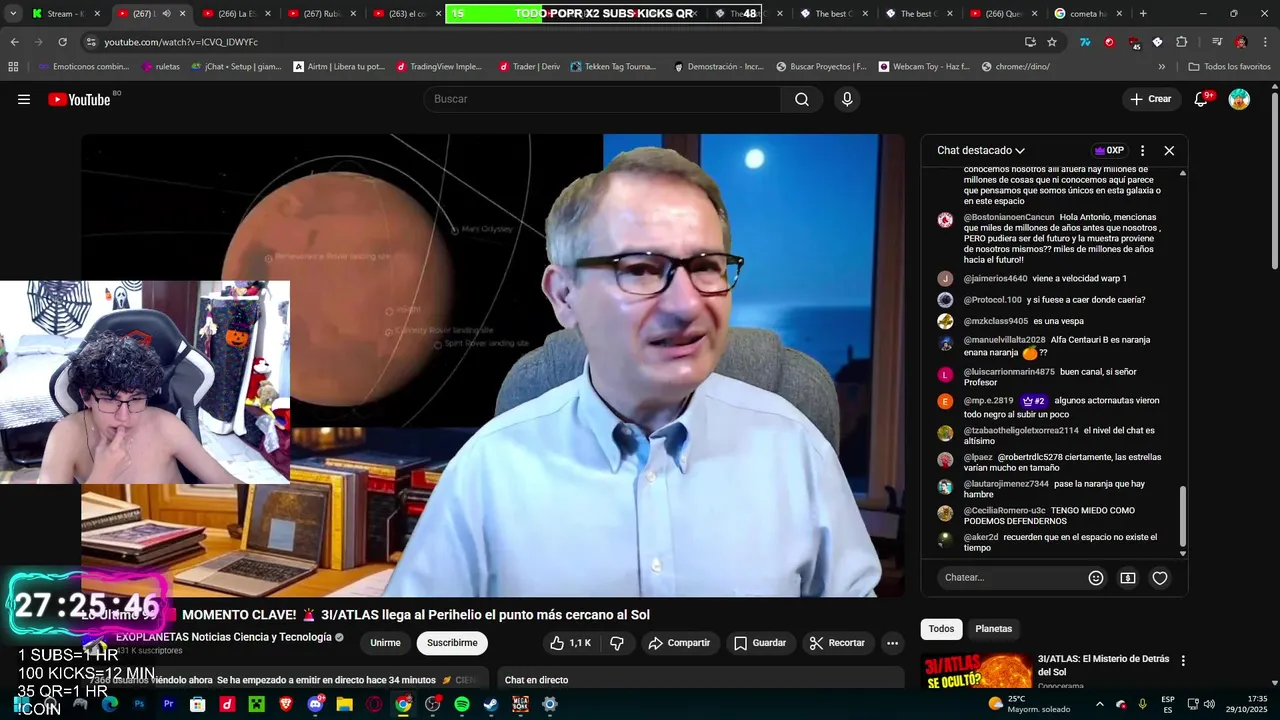Open File Explorer from the taskbar
The width and height of the screenshot is (1280, 720).
tap(345, 704)
